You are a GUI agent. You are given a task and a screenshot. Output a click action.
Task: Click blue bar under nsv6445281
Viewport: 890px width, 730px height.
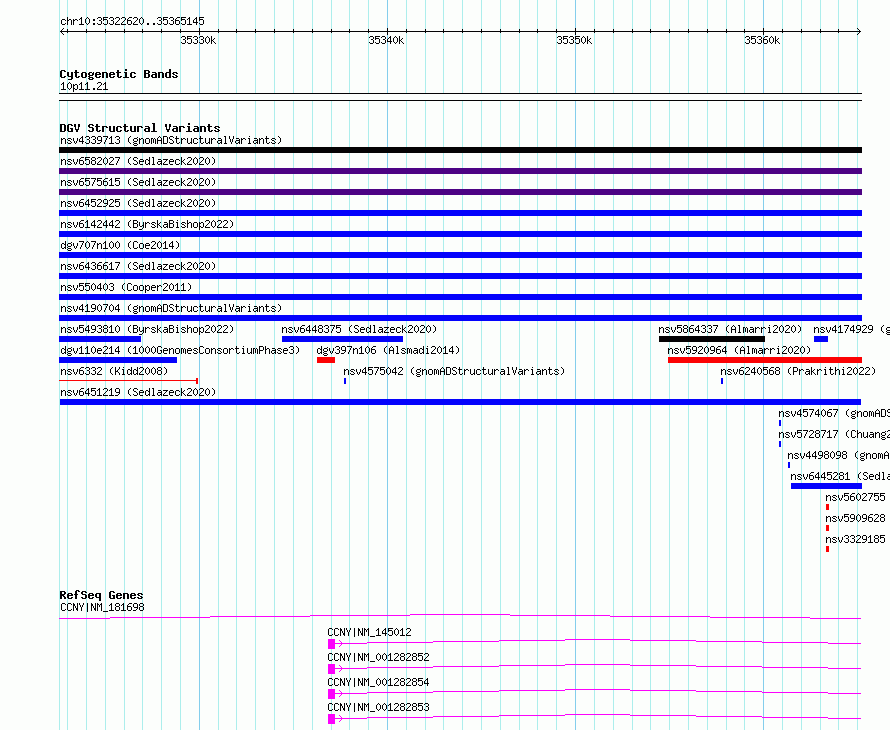point(826,486)
